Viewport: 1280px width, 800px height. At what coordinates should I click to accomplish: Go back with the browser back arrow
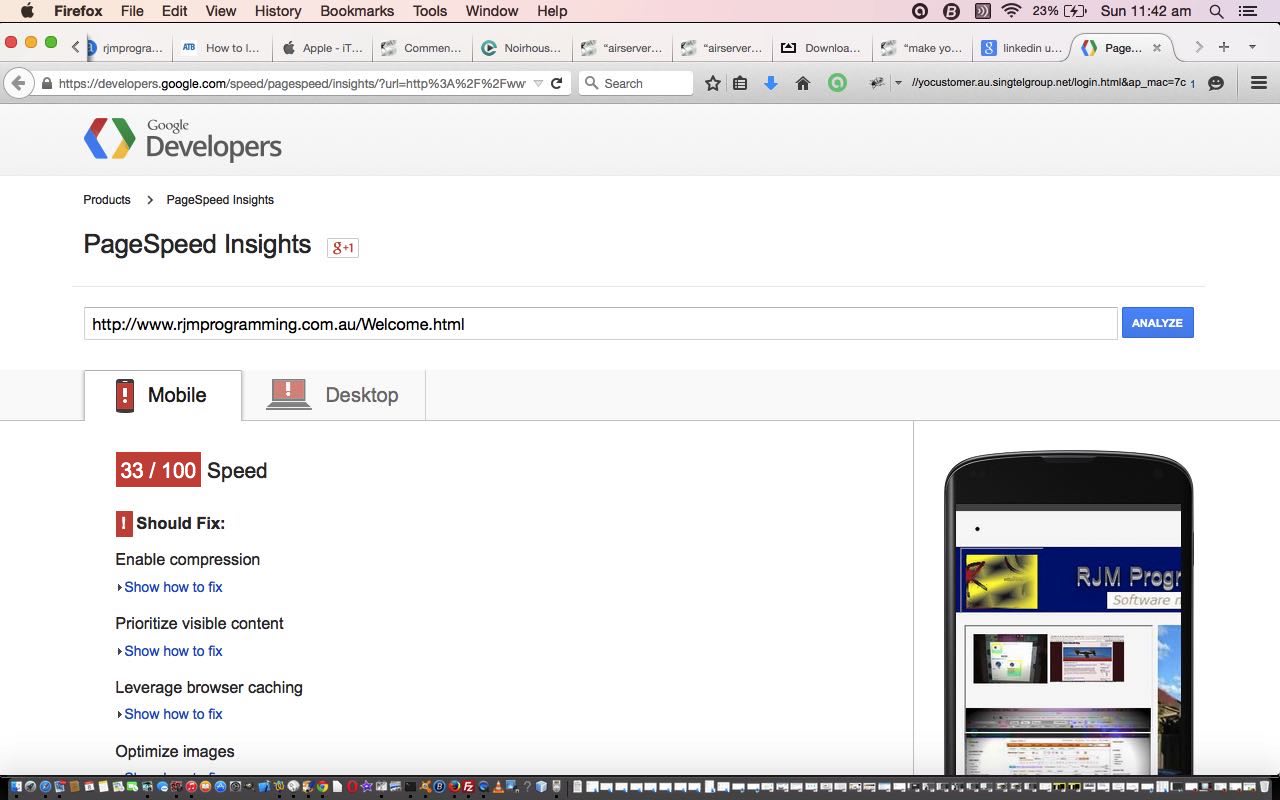(x=18, y=83)
